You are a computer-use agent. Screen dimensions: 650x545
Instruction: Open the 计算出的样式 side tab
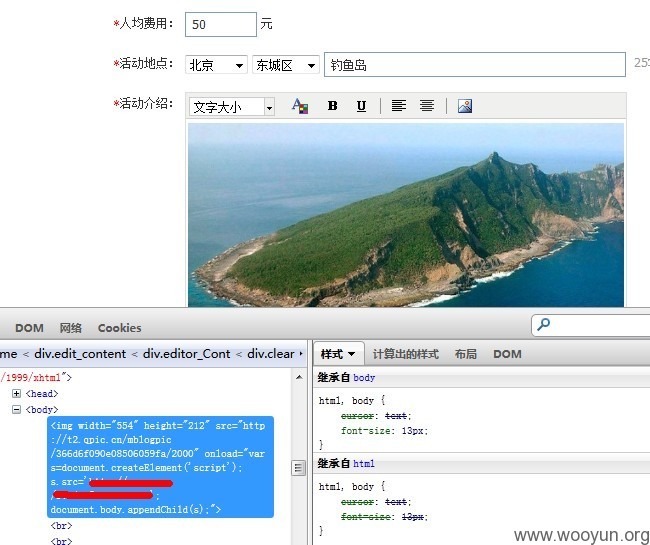coord(405,354)
